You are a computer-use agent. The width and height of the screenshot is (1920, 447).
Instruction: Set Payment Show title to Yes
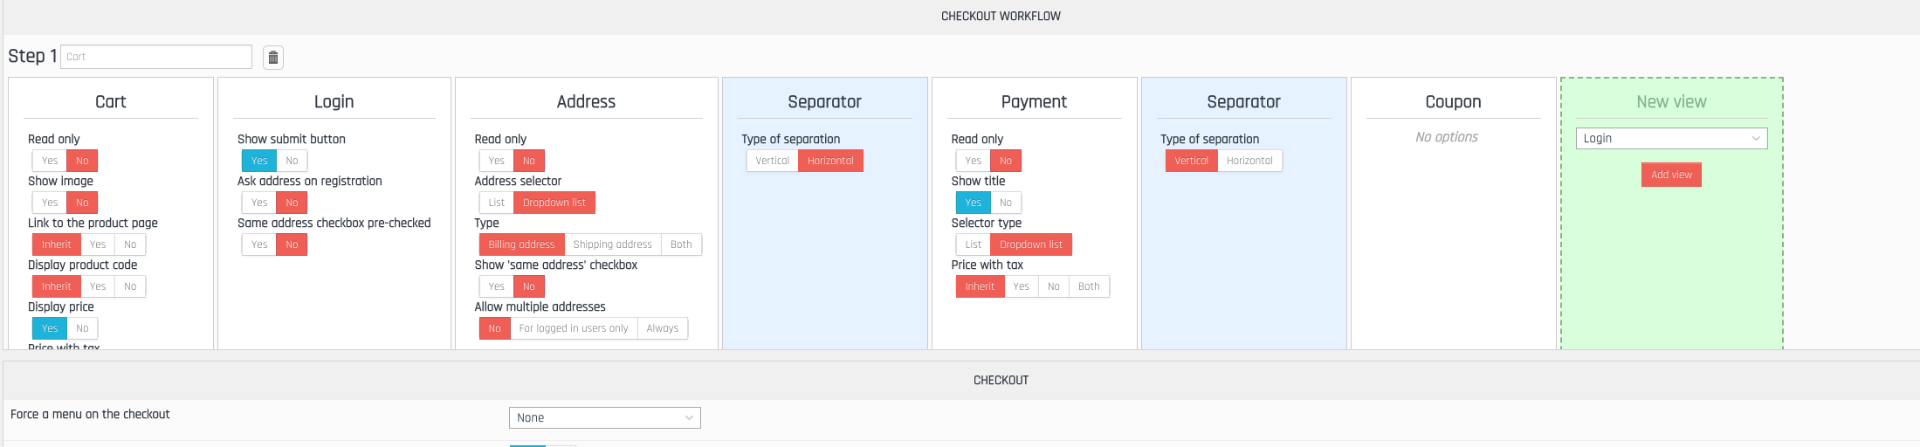[973, 203]
